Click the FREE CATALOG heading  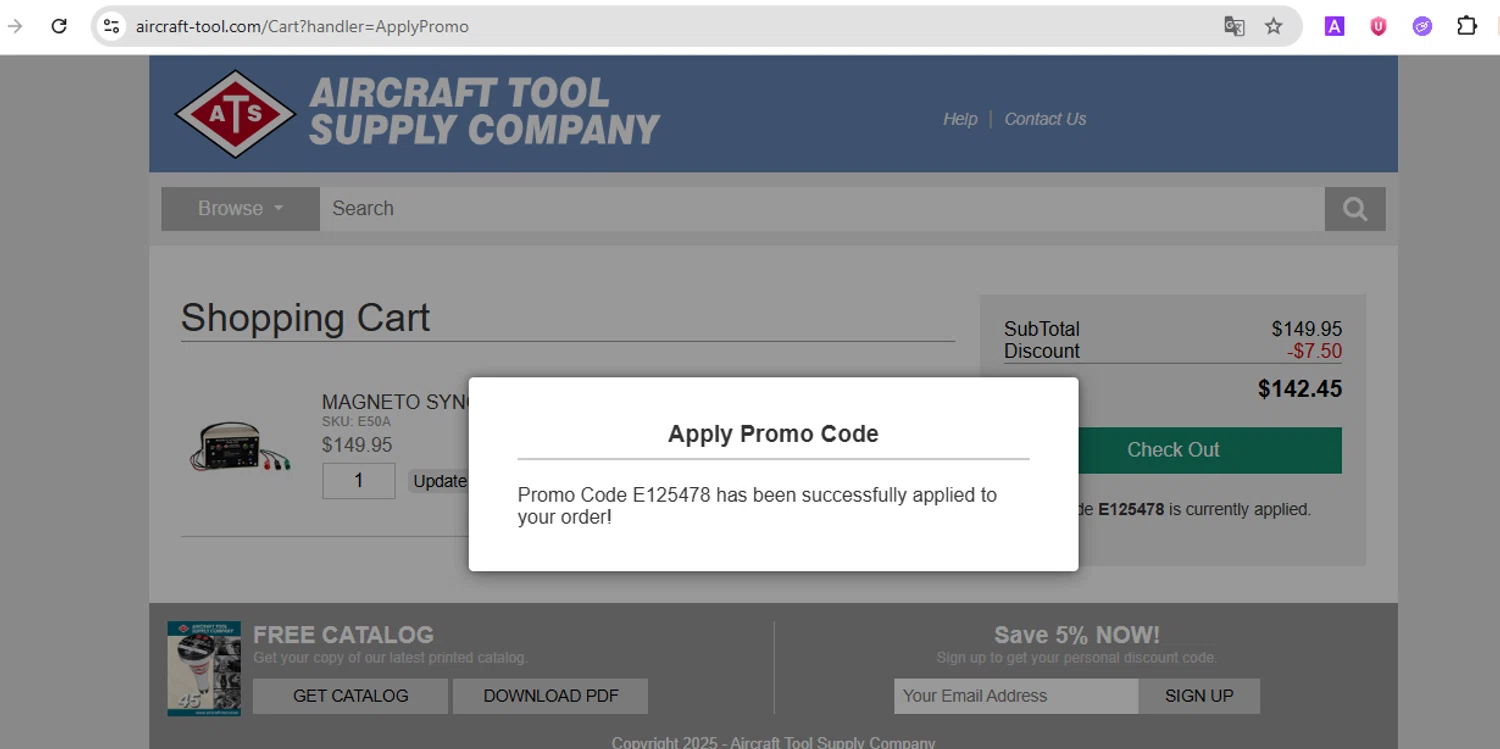pos(343,635)
